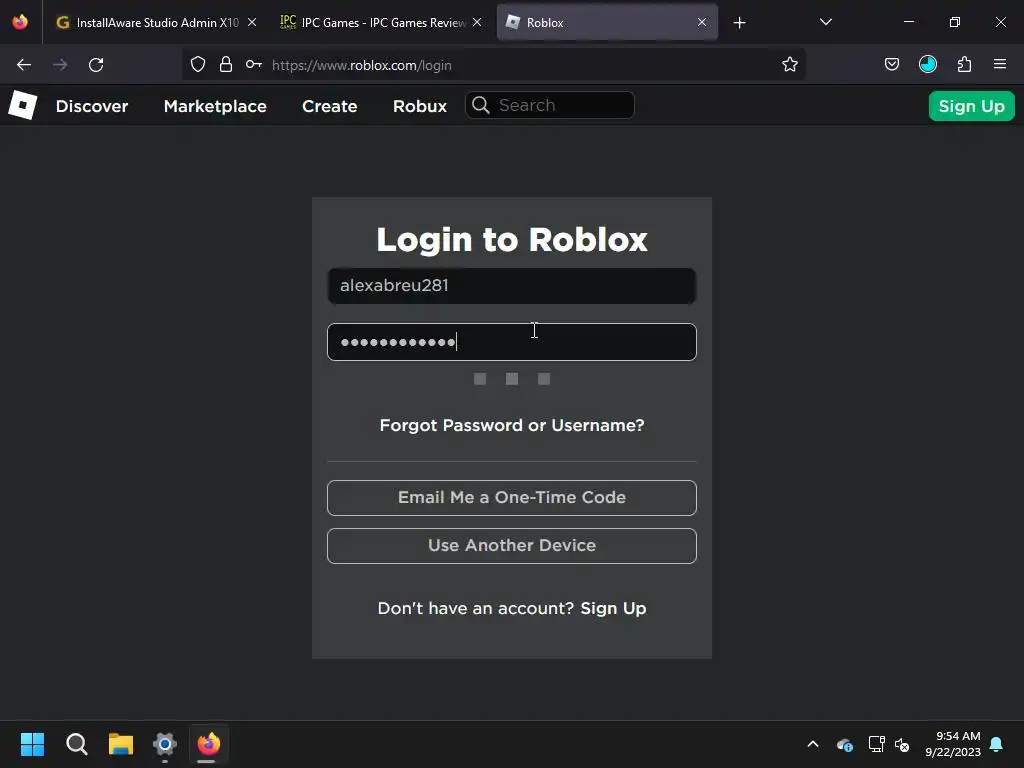Open the Extensions puzzle icon
This screenshot has width=1024, height=768.
click(964, 65)
